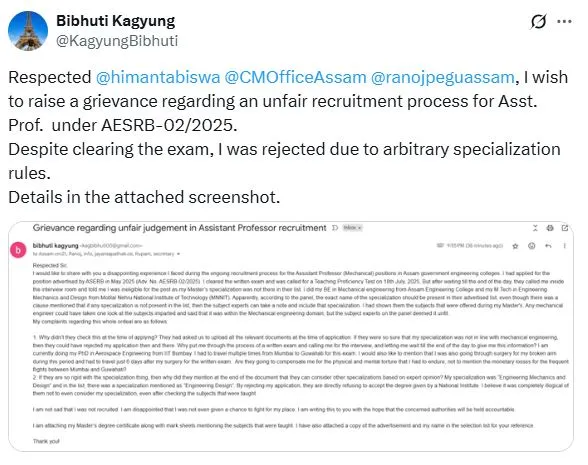Add an emoji reaction to the email
This screenshot has height=465, width=588.
531,246
